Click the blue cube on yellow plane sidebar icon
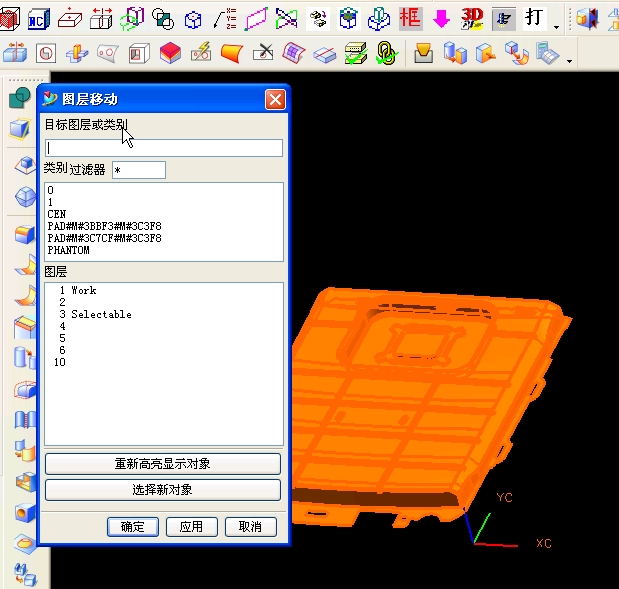Image resolution: width=619 pixels, height=589 pixels. (19, 128)
